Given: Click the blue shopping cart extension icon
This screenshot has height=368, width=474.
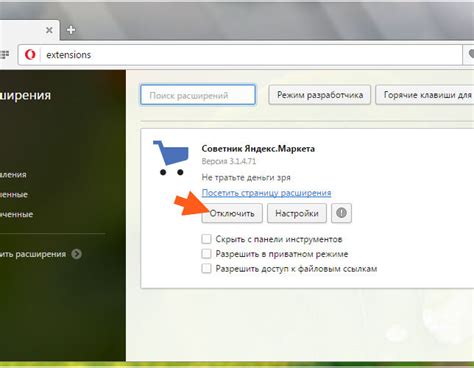Looking at the screenshot, I should (x=171, y=158).
